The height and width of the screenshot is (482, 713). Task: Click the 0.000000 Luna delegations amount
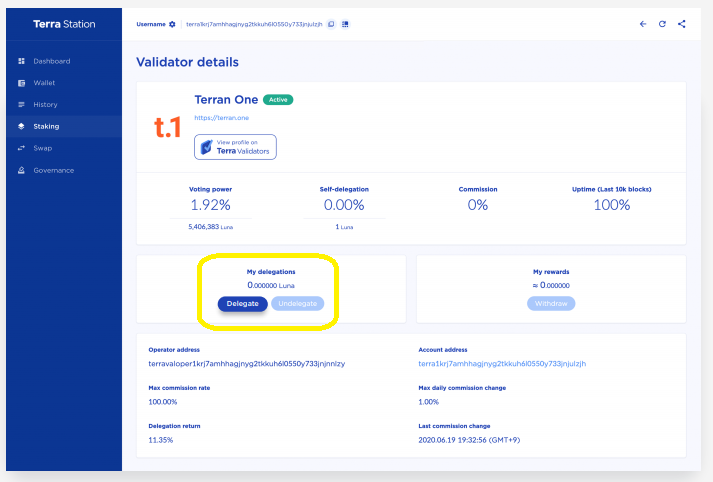pos(271,286)
